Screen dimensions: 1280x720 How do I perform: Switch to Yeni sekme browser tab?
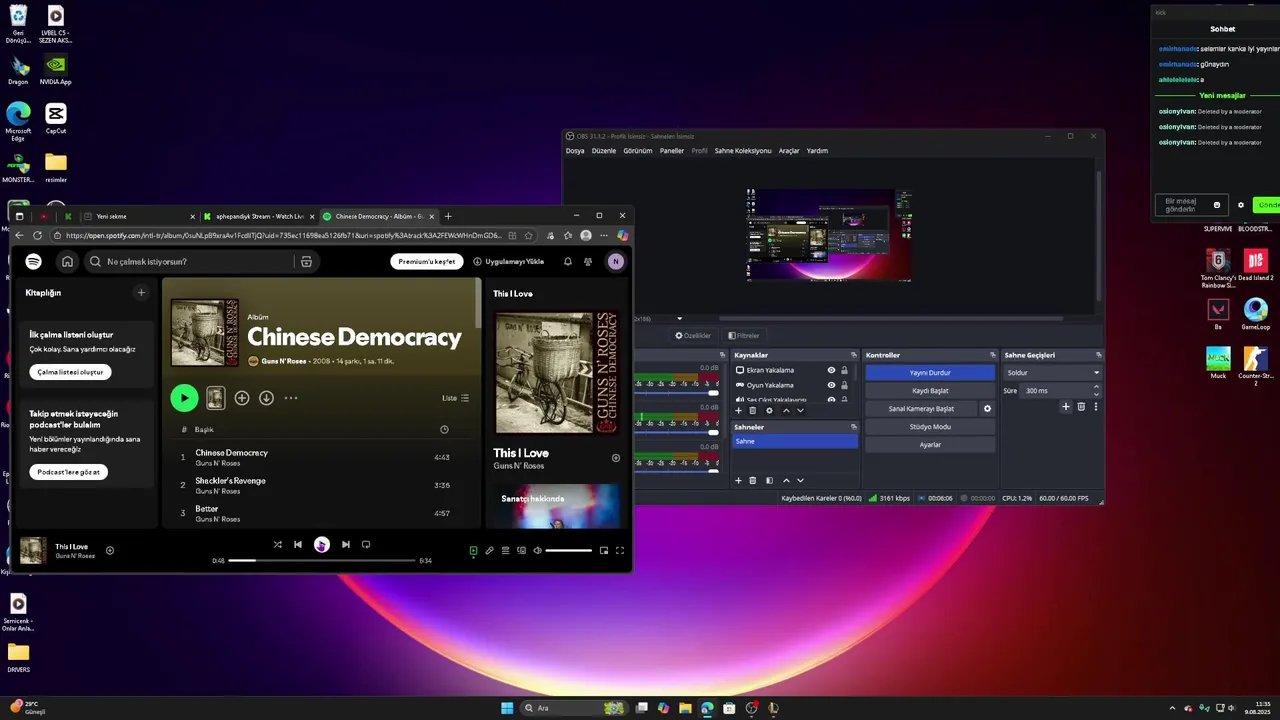pyautogui.click(x=138, y=216)
